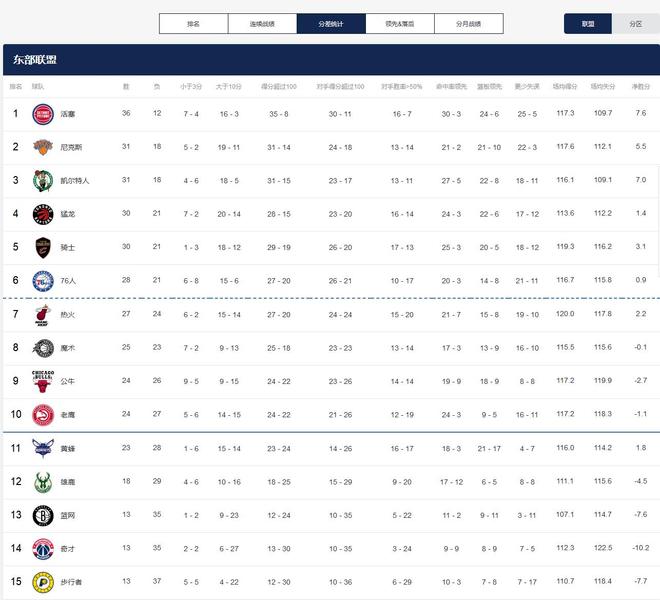660x600 pixels.
Task: Select the 领先&落后 tab
Action: click(x=400, y=23)
